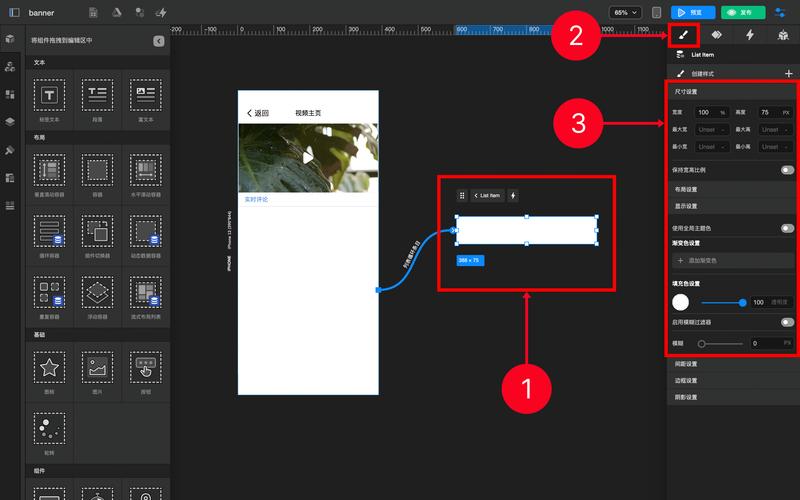This screenshot has width=800, height=500.
Task: Click the blur value field showing 0
Action: point(772,343)
